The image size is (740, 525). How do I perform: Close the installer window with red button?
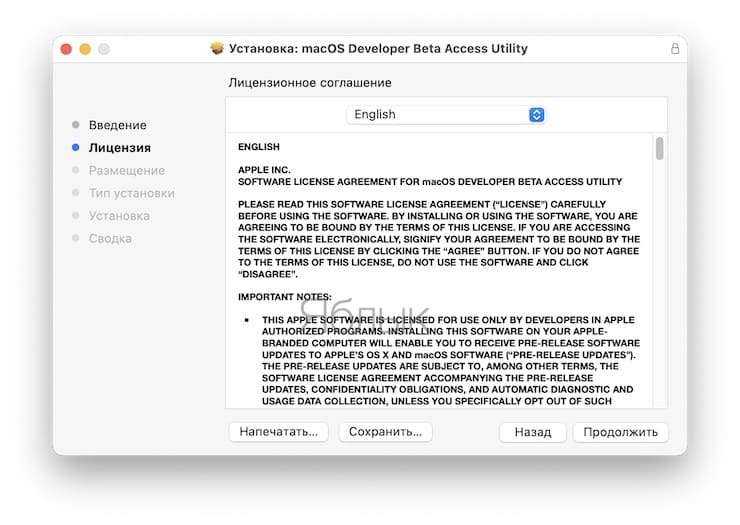[66, 49]
